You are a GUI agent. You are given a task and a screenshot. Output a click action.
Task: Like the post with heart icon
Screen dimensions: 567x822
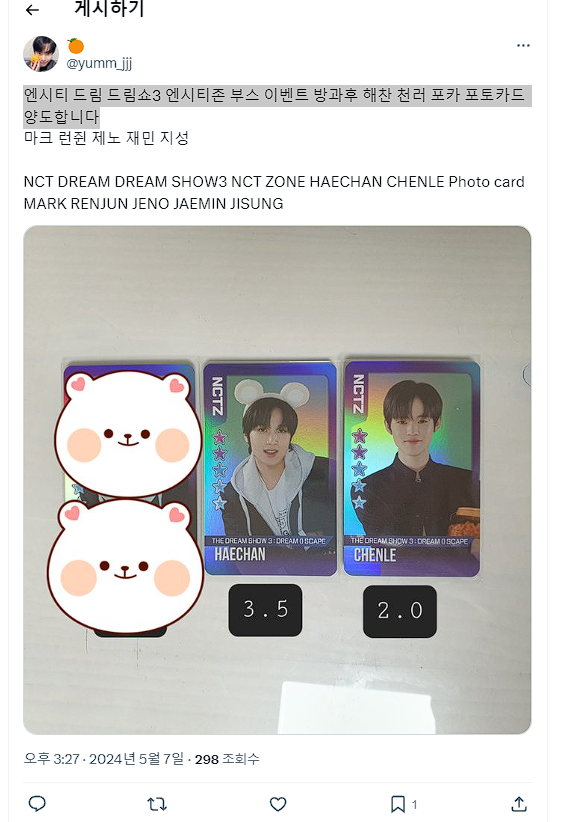tap(278, 804)
